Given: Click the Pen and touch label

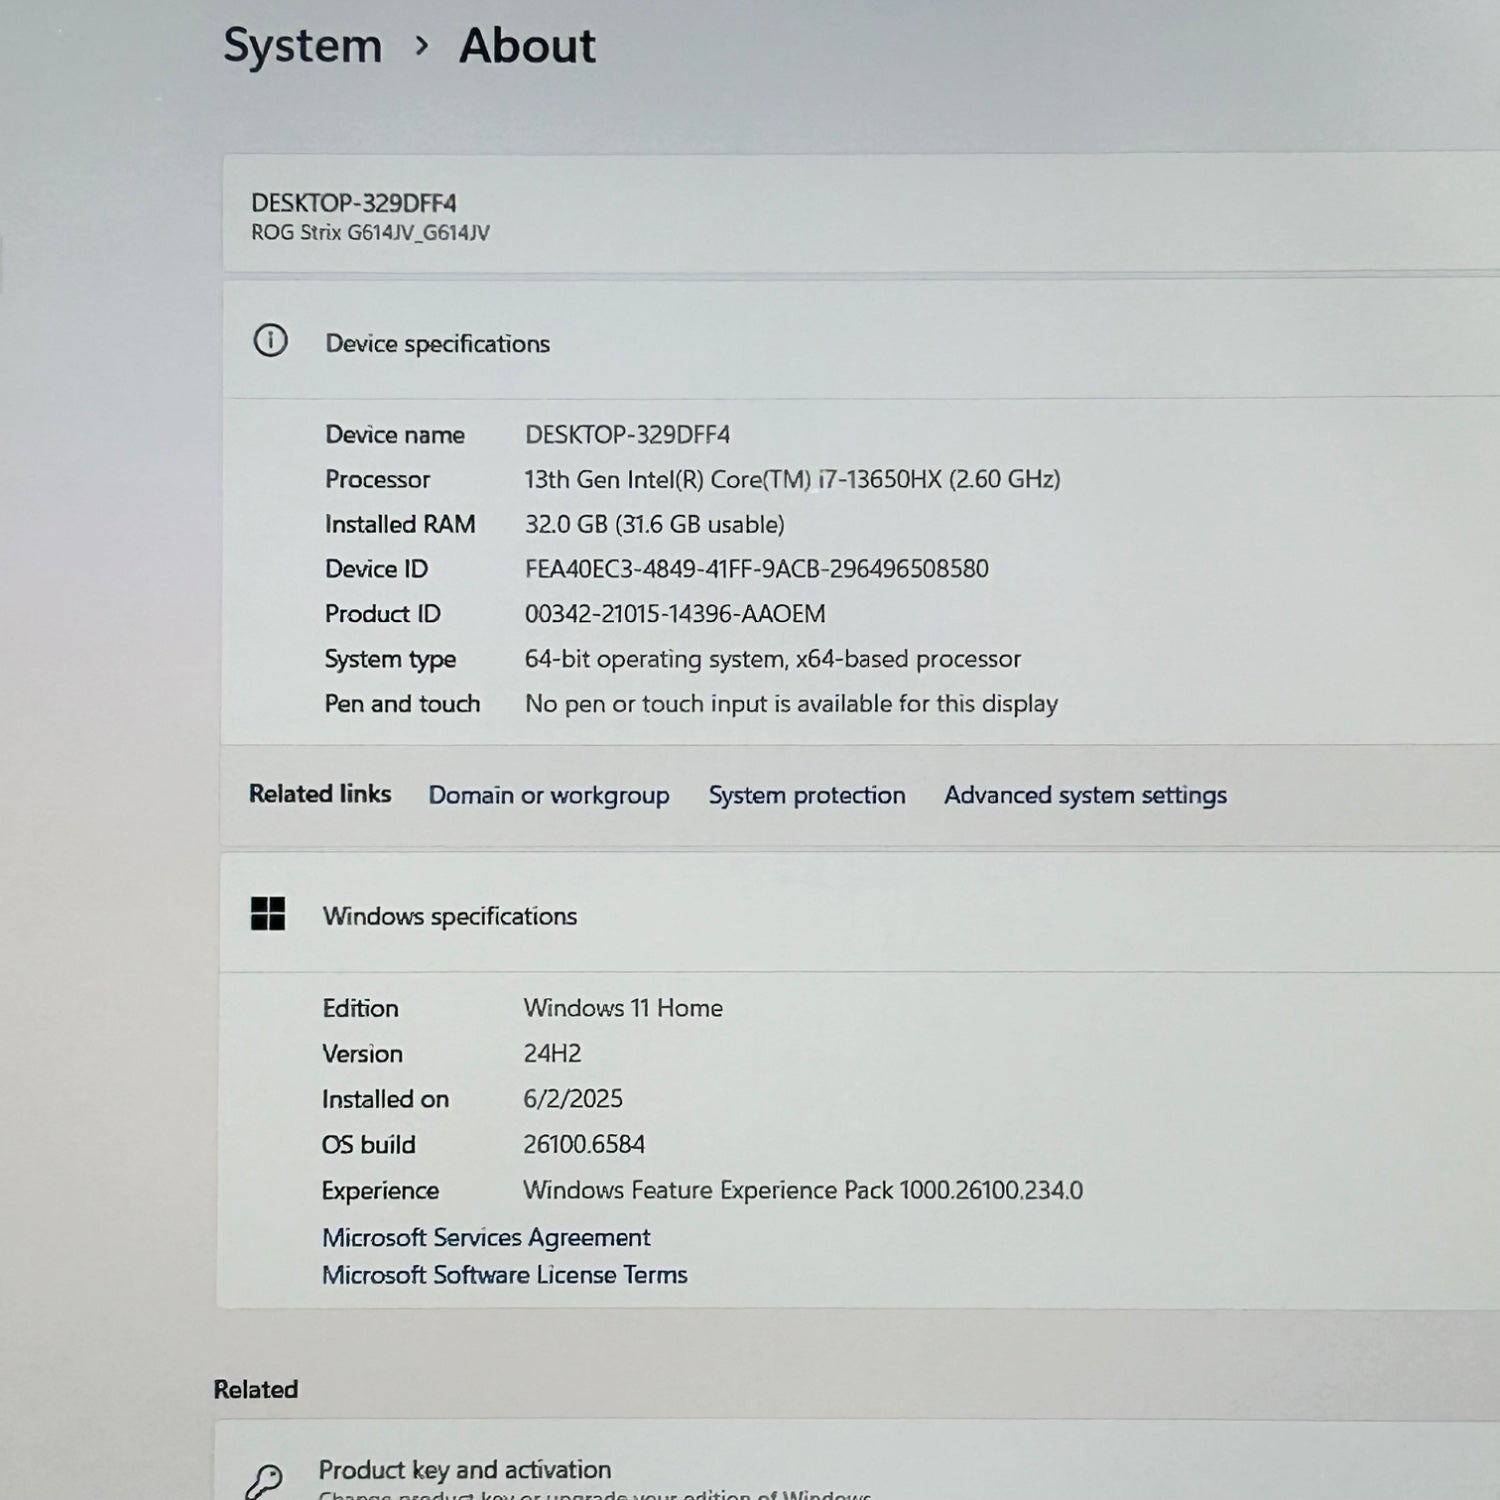Looking at the screenshot, I should (x=402, y=704).
